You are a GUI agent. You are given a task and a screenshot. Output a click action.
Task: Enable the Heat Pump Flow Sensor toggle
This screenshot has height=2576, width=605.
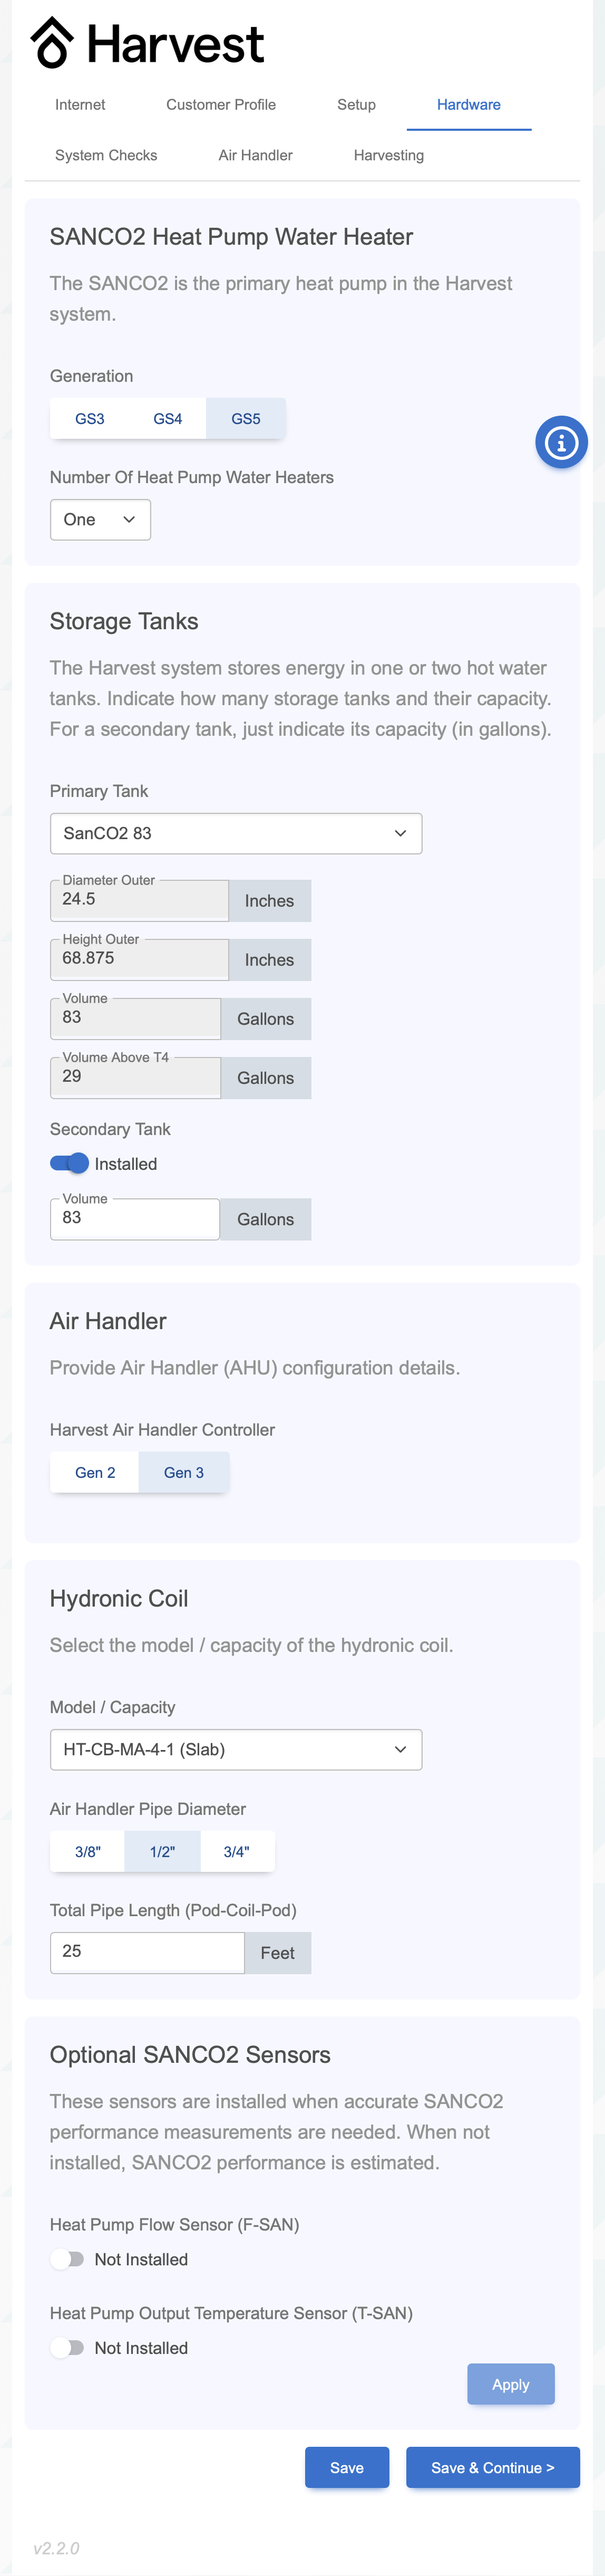tap(68, 2259)
